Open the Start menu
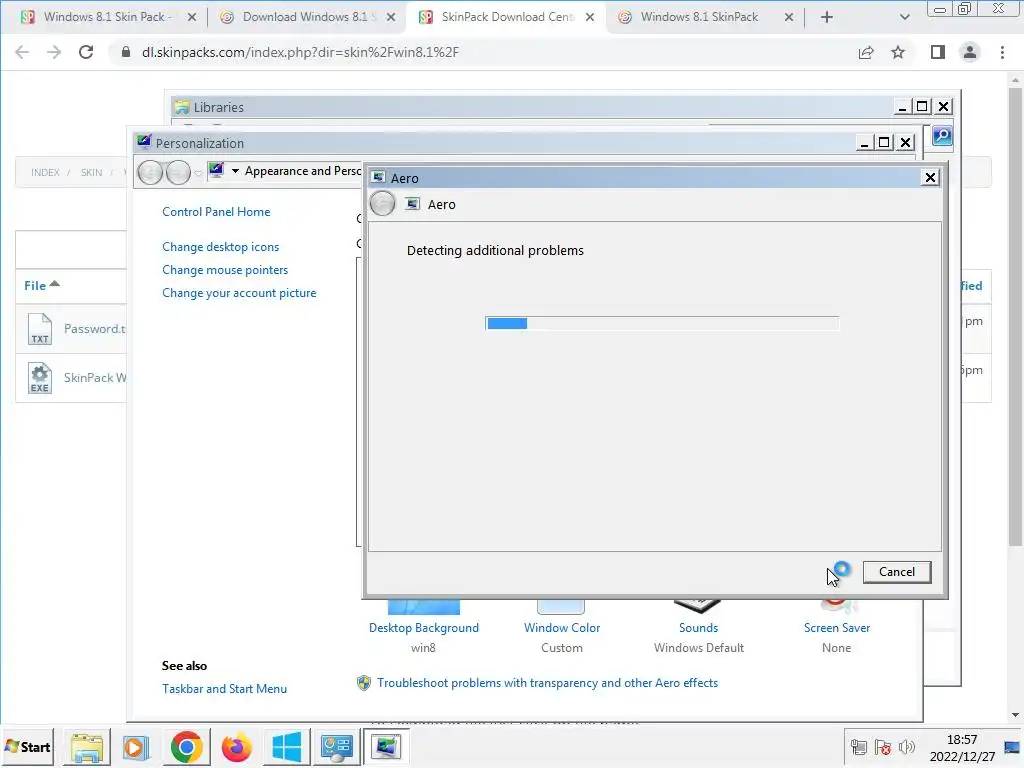The width and height of the screenshot is (1024, 768). (x=27, y=747)
